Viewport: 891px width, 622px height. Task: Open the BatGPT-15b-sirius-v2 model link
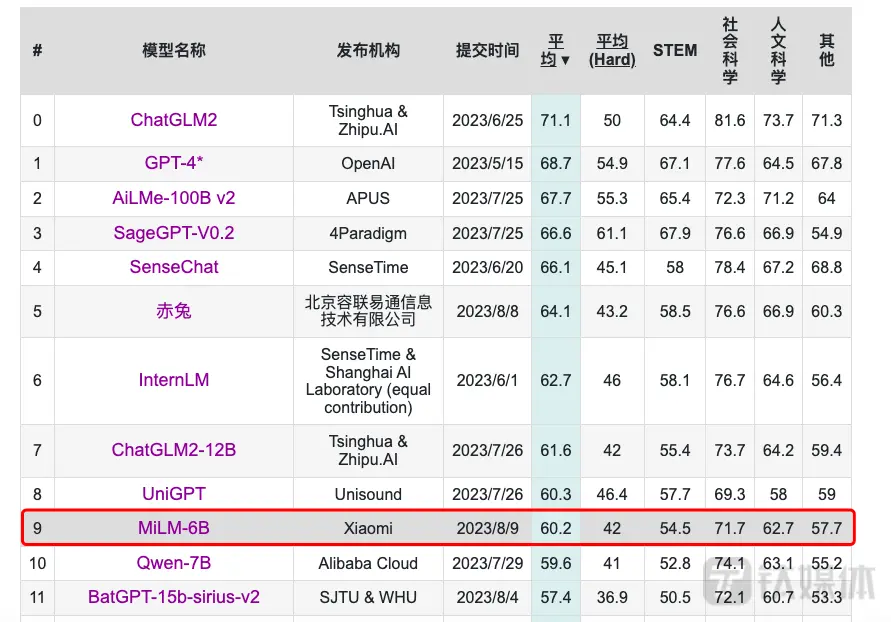(173, 597)
